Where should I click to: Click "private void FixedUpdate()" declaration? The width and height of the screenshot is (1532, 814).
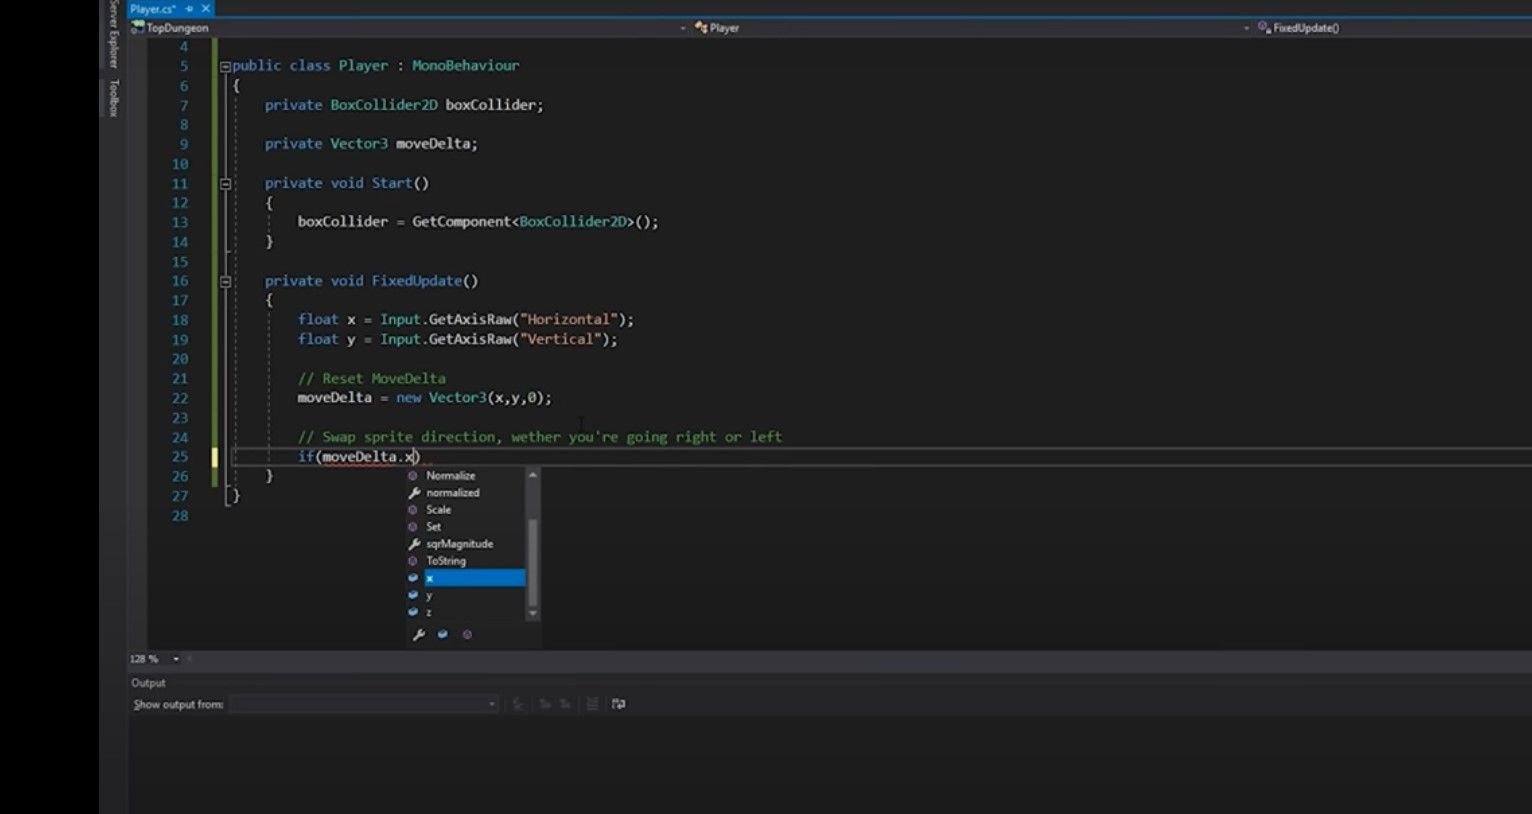point(372,282)
